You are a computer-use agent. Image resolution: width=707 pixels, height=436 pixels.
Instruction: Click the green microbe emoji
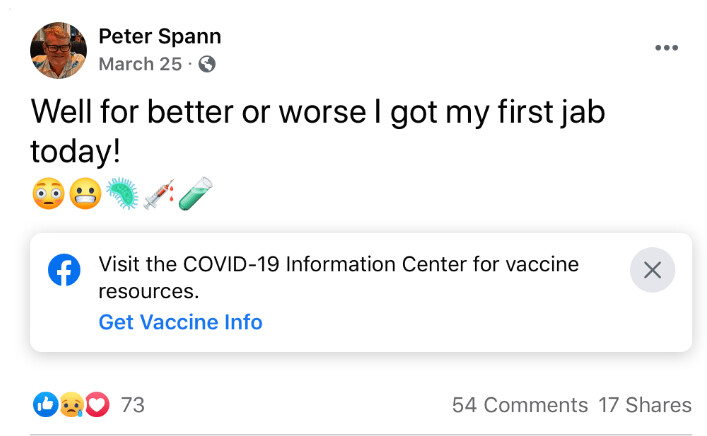coord(120,194)
